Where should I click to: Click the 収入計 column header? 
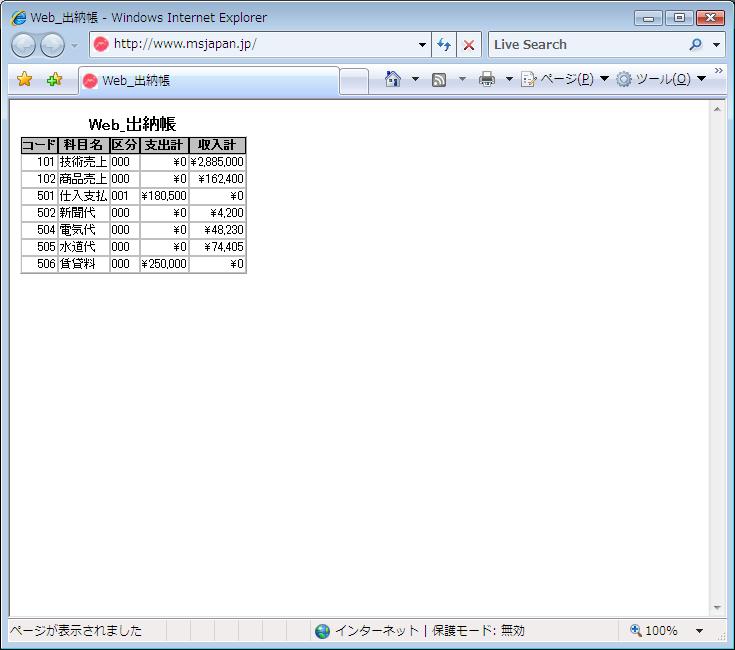[x=217, y=145]
